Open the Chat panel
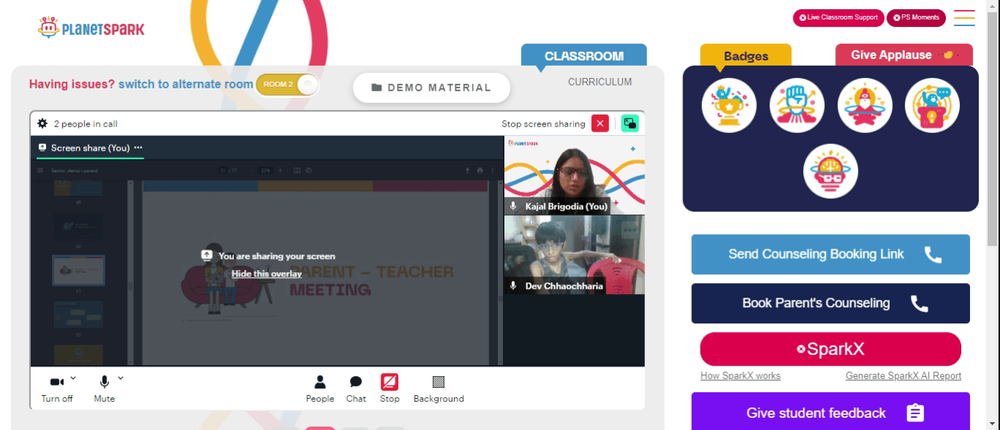The image size is (1000, 430). pyautogui.click(x=356, y=389)
